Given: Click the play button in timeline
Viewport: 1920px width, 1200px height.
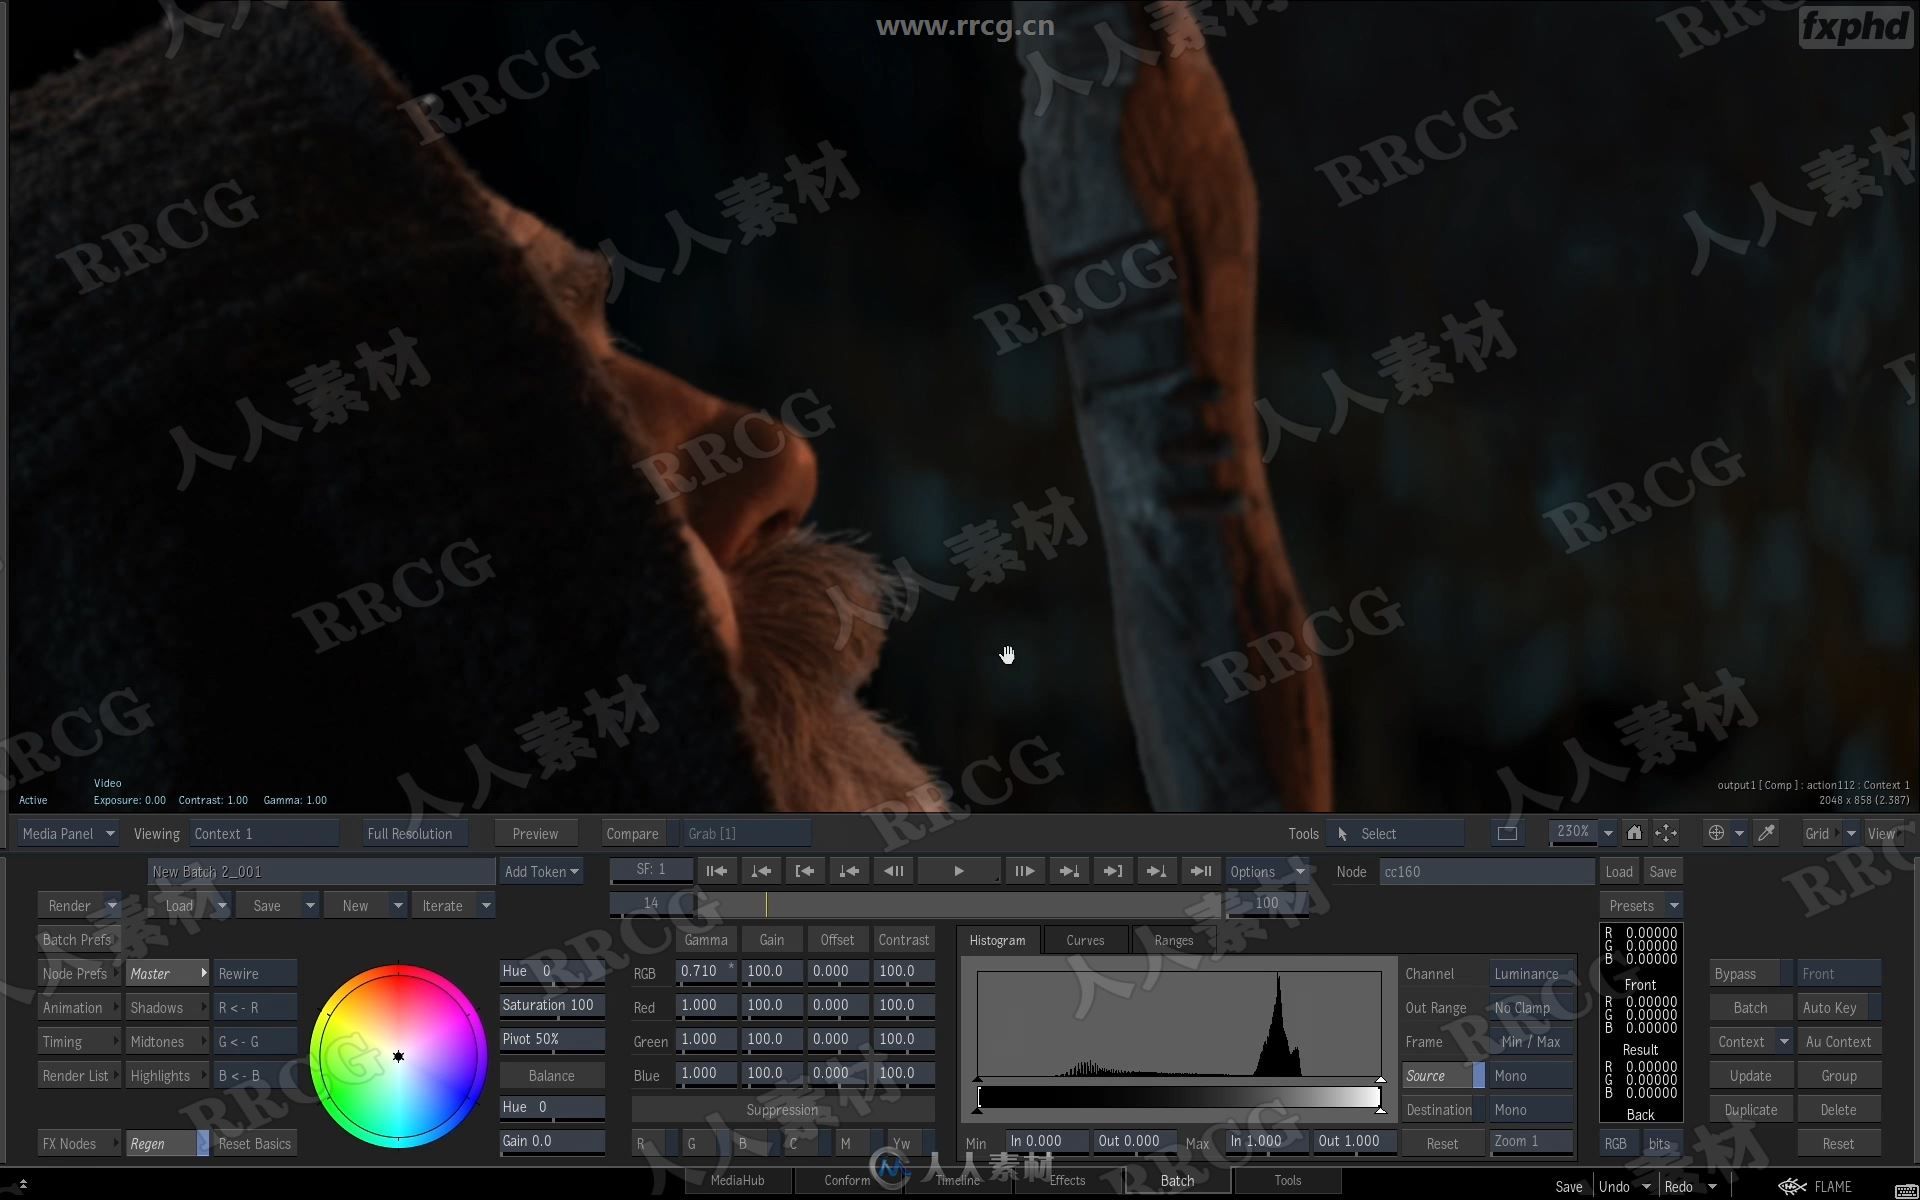Looking at the screenshot, I should point(959,871).
